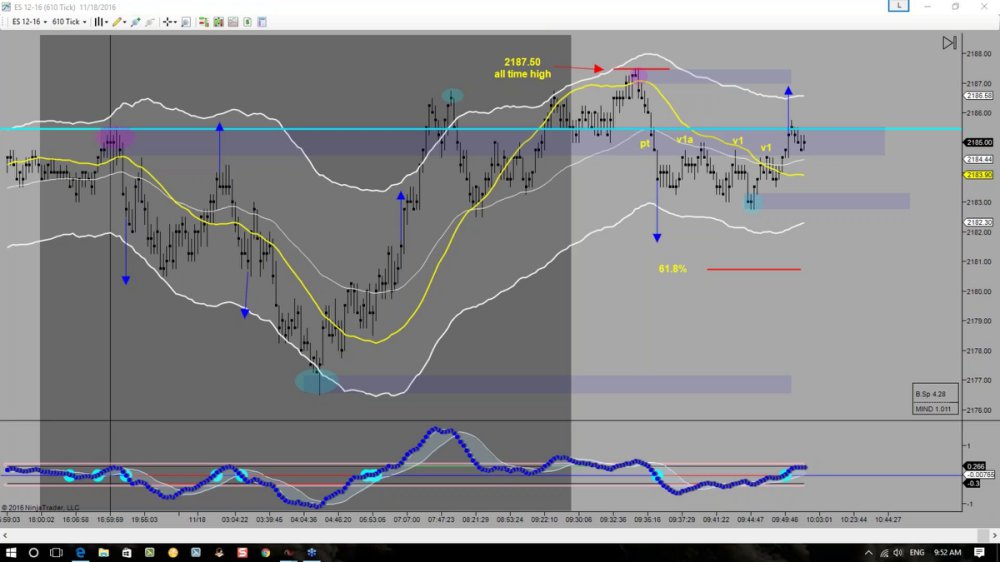Open Microsoft Edge from the taskbar
1000x562 pixels.
pos(80,552)
